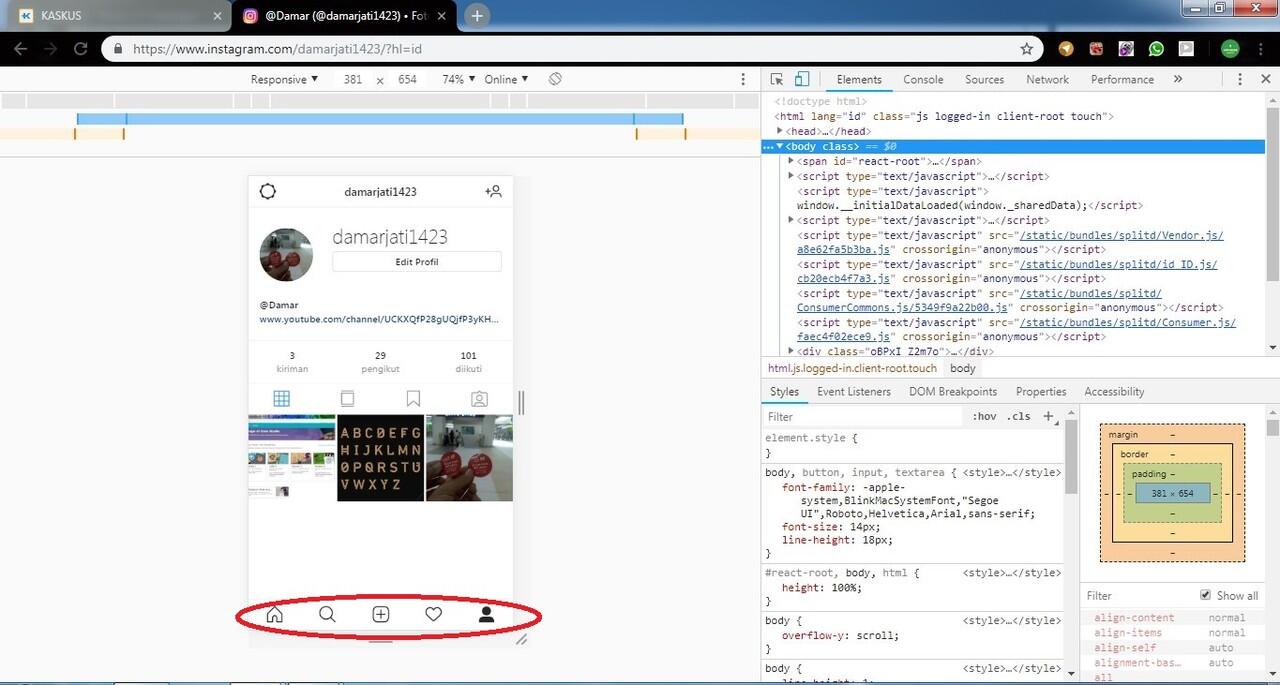Toggle the device toolbar icon
Image resolution: width=1280 pixels, height=685 pixels.
801,79
